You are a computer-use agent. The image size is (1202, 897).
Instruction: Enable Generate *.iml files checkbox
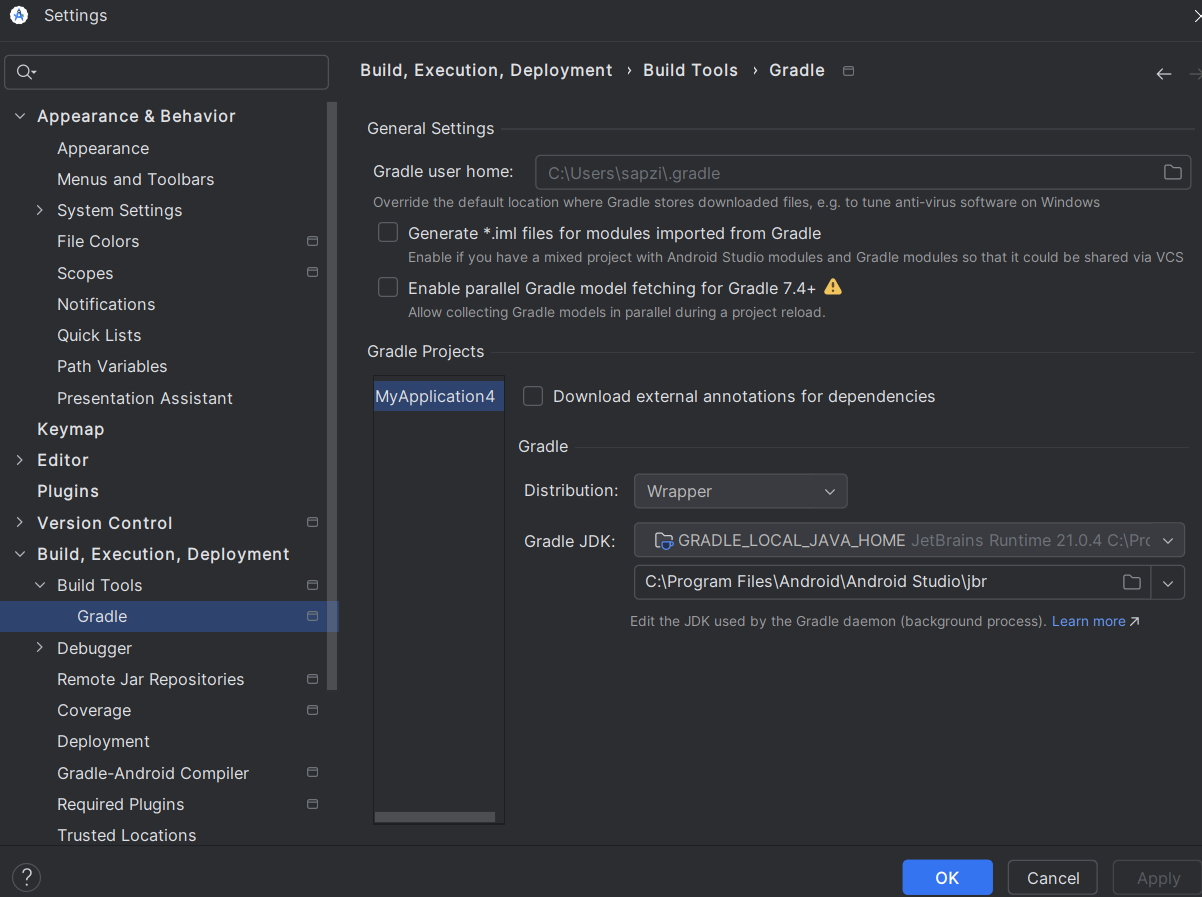point(388,233)
